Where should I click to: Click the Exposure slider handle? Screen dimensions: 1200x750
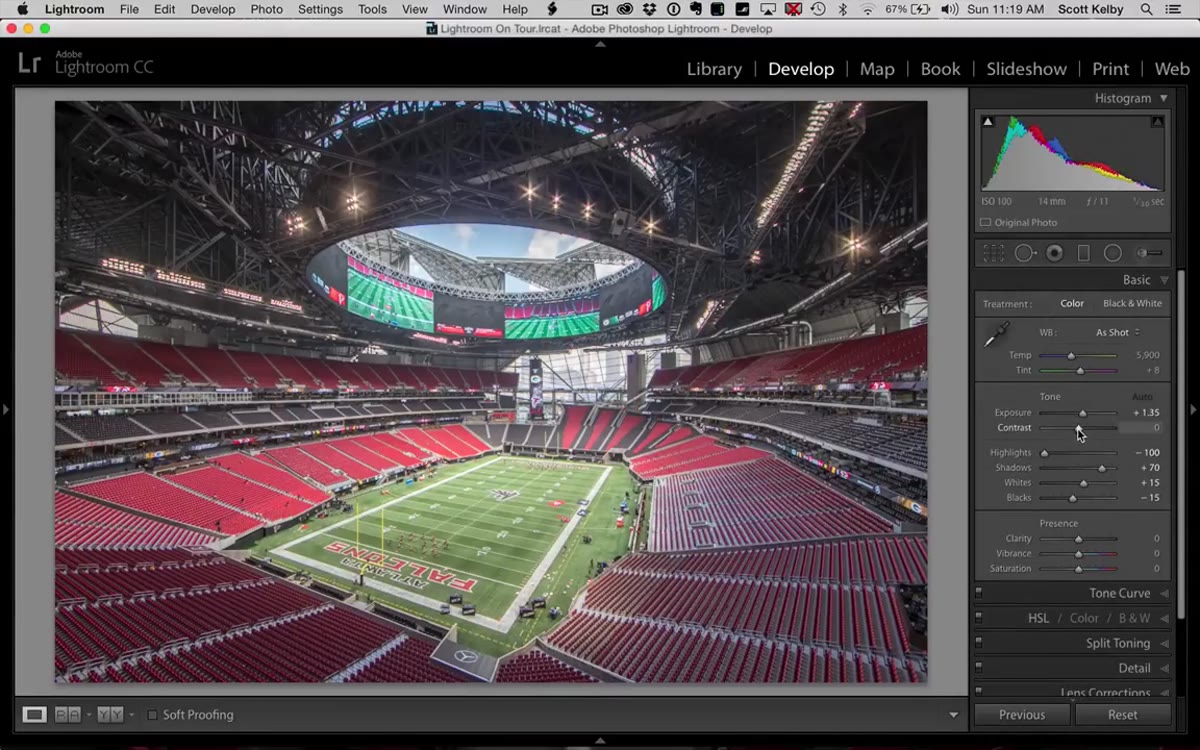1082,413
